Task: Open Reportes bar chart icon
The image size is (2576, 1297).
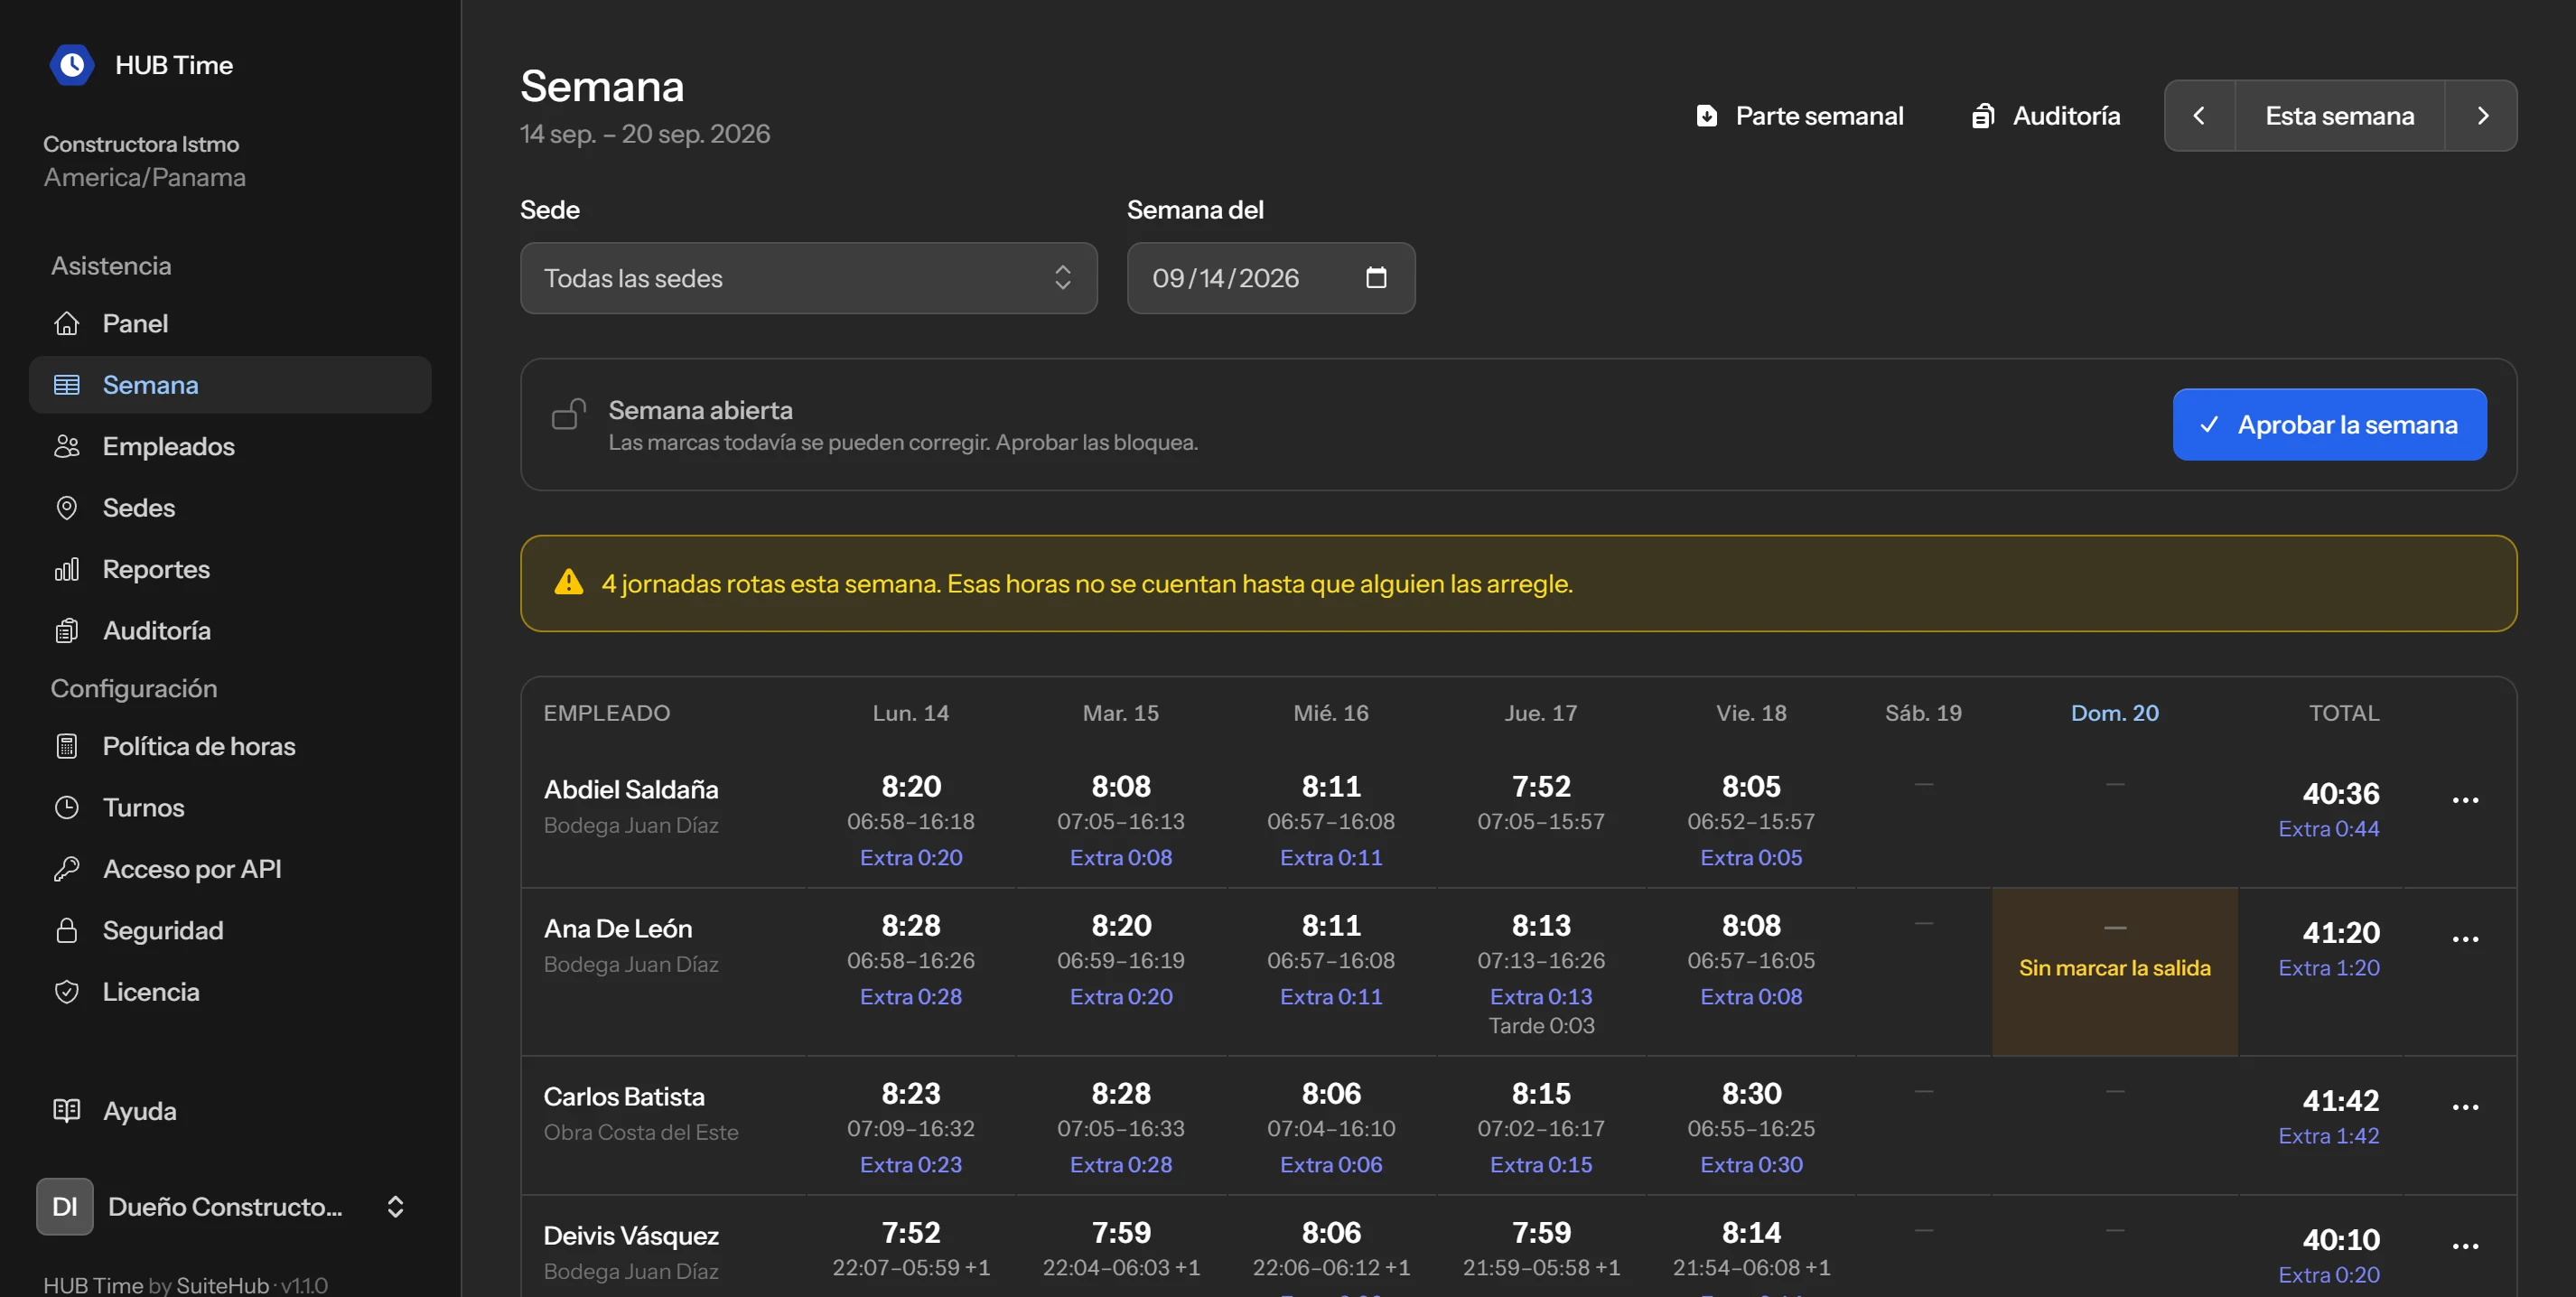Action: pos(67,569)
